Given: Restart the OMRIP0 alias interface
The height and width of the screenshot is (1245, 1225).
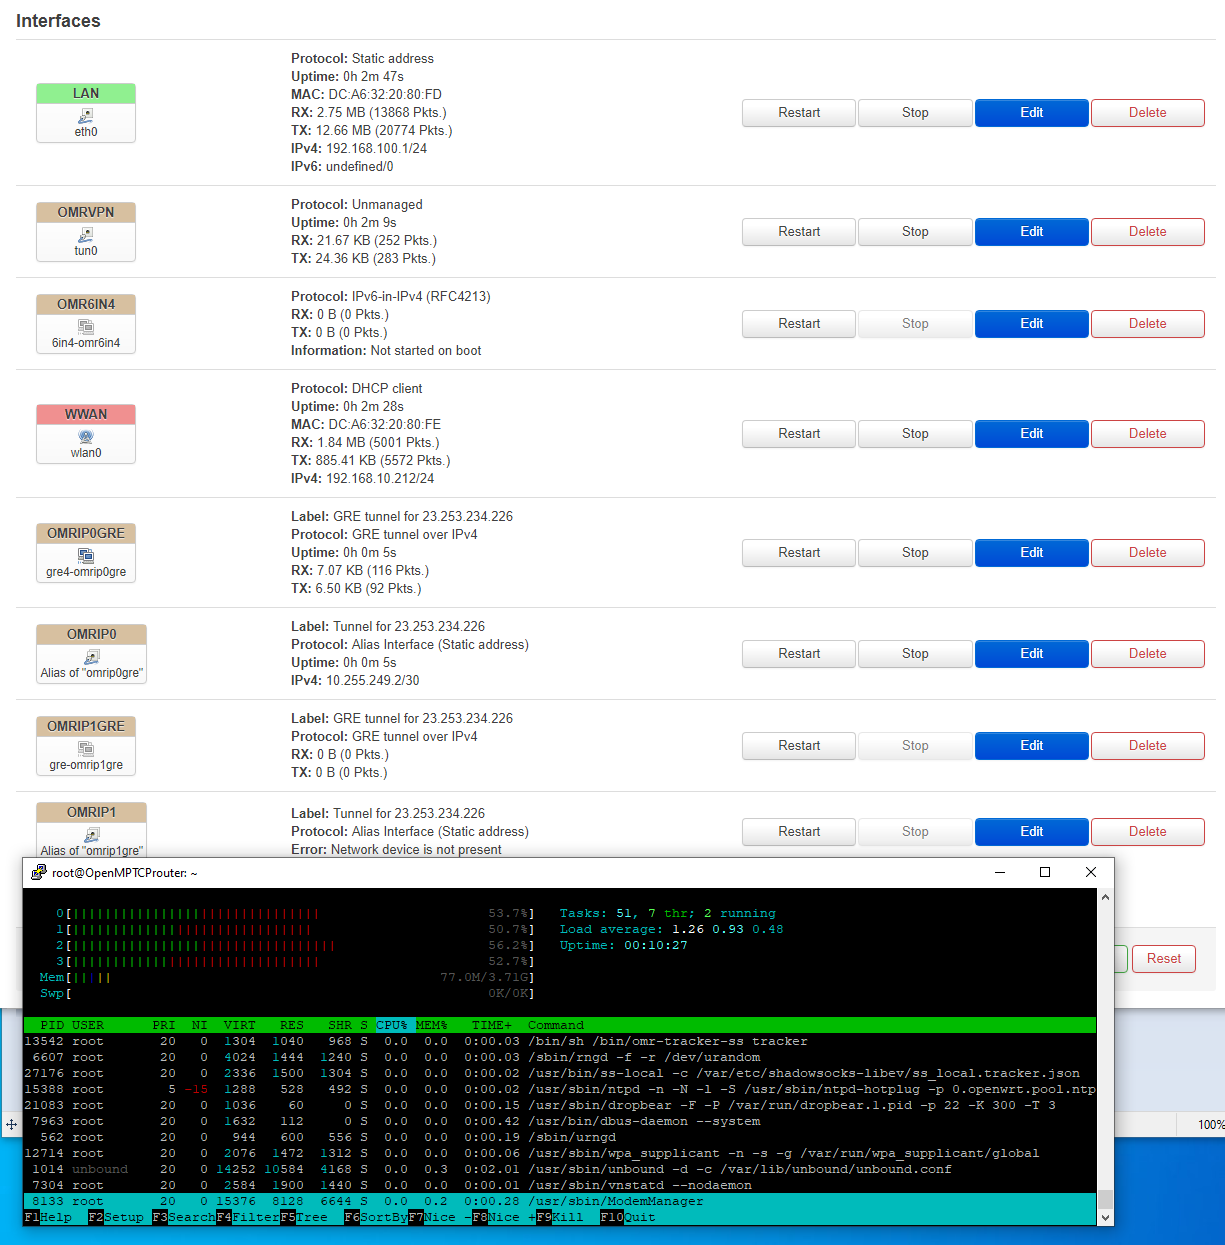Looking at the screenshot, I should [799, 654].
